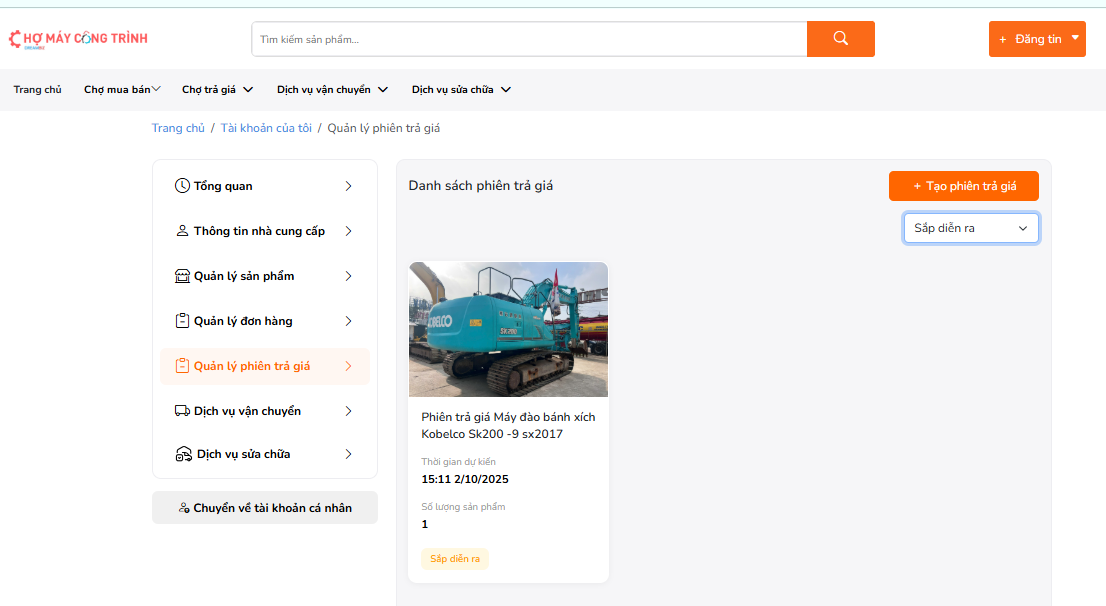Click the truck icon for Dịch vụ vận chuyển

tap(182, 411)
